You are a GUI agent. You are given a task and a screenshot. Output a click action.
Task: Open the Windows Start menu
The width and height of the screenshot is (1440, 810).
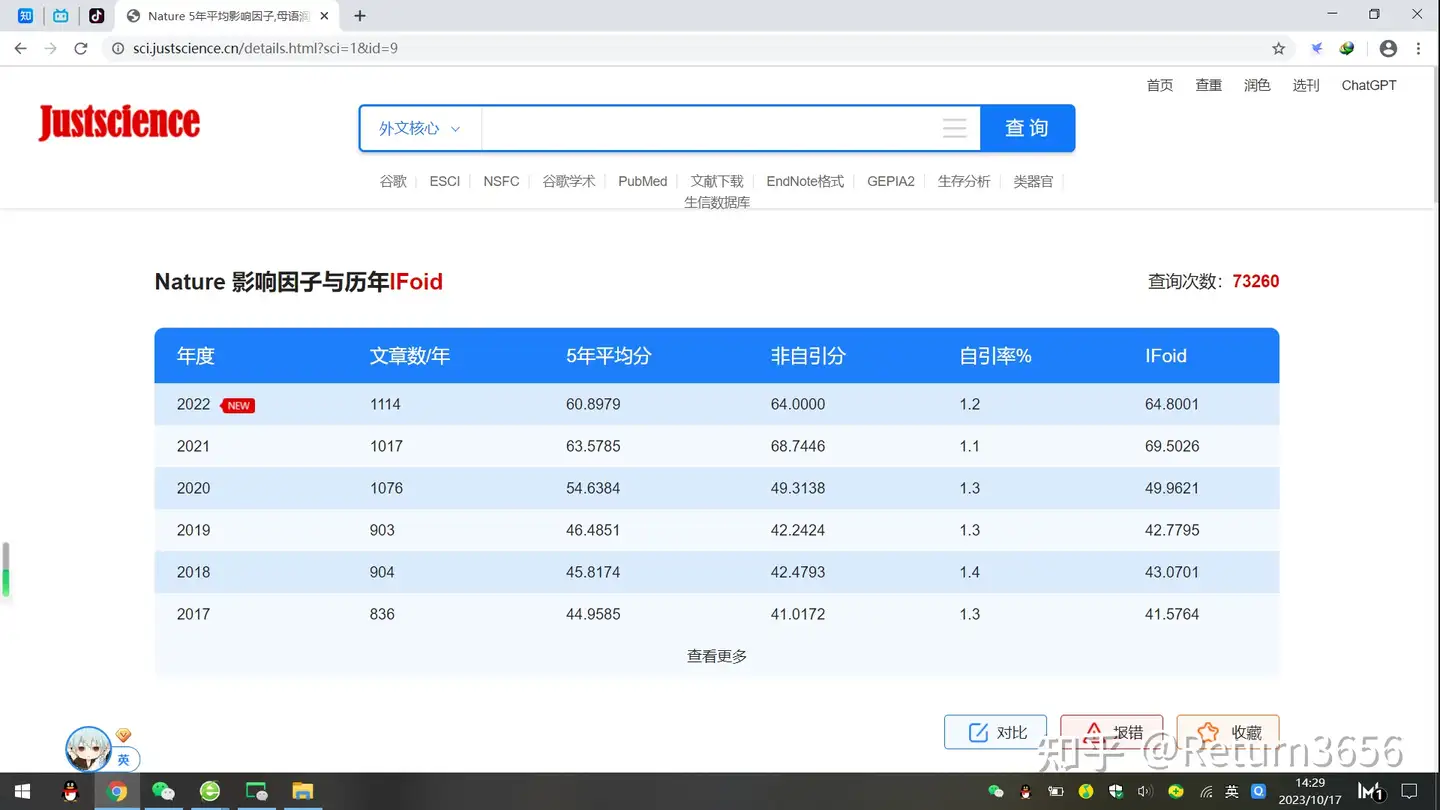(23, 791)
